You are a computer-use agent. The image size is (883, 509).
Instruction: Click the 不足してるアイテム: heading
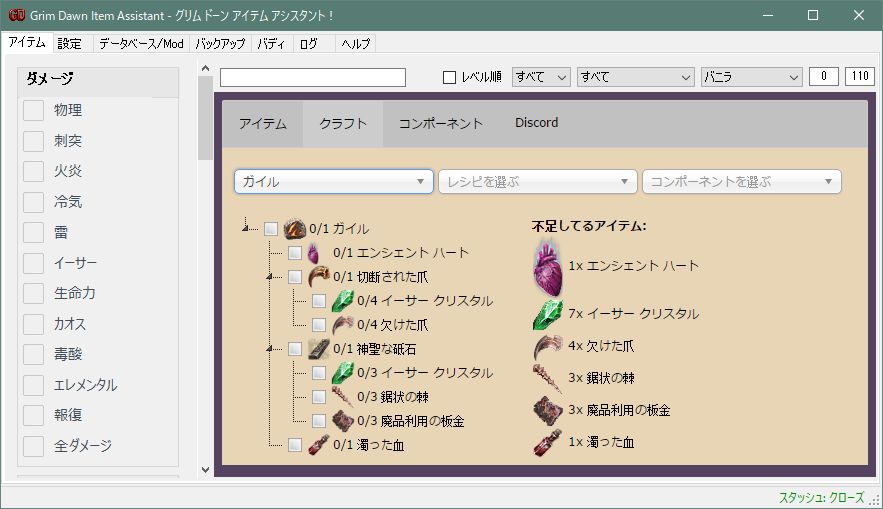(589, 226)
